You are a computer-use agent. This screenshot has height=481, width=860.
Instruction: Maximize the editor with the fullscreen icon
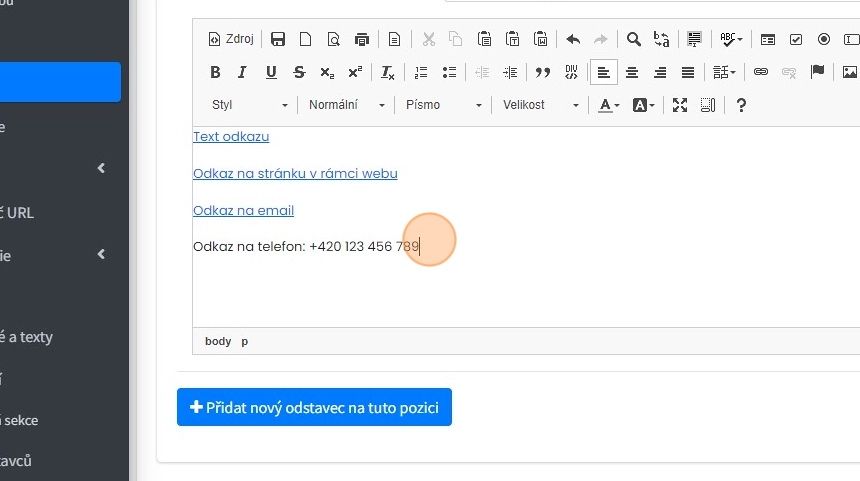(680, 105)
